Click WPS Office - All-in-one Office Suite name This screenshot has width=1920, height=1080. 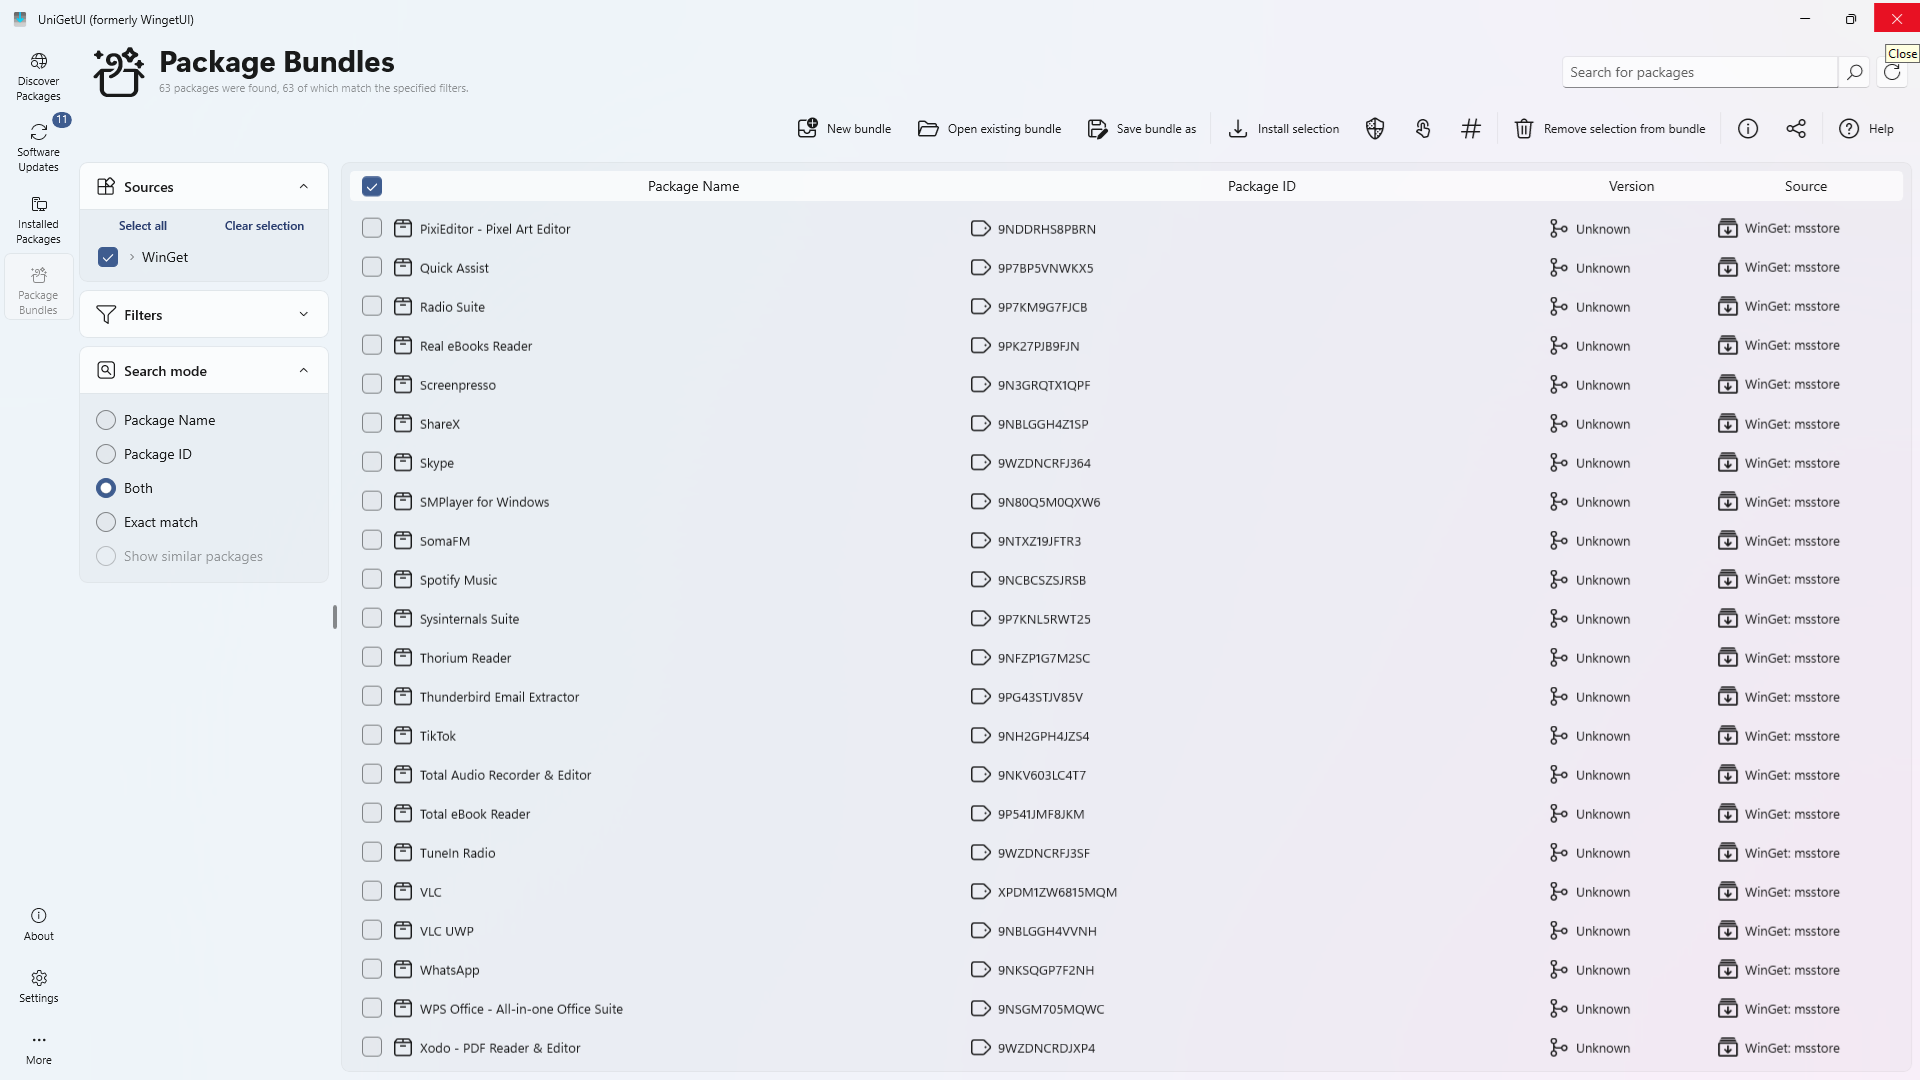point(521,1009)
